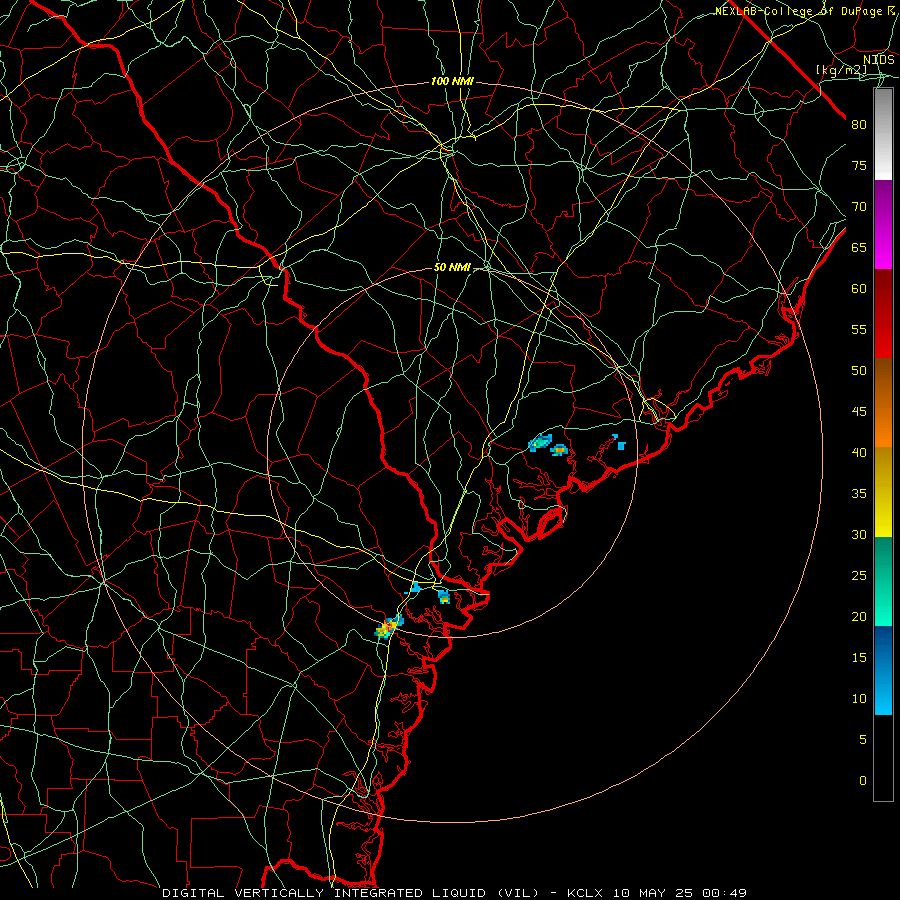Click the yellow-red storm cell on the 50 NMI ring
The image size is (900, 900).
click(389, 627)
